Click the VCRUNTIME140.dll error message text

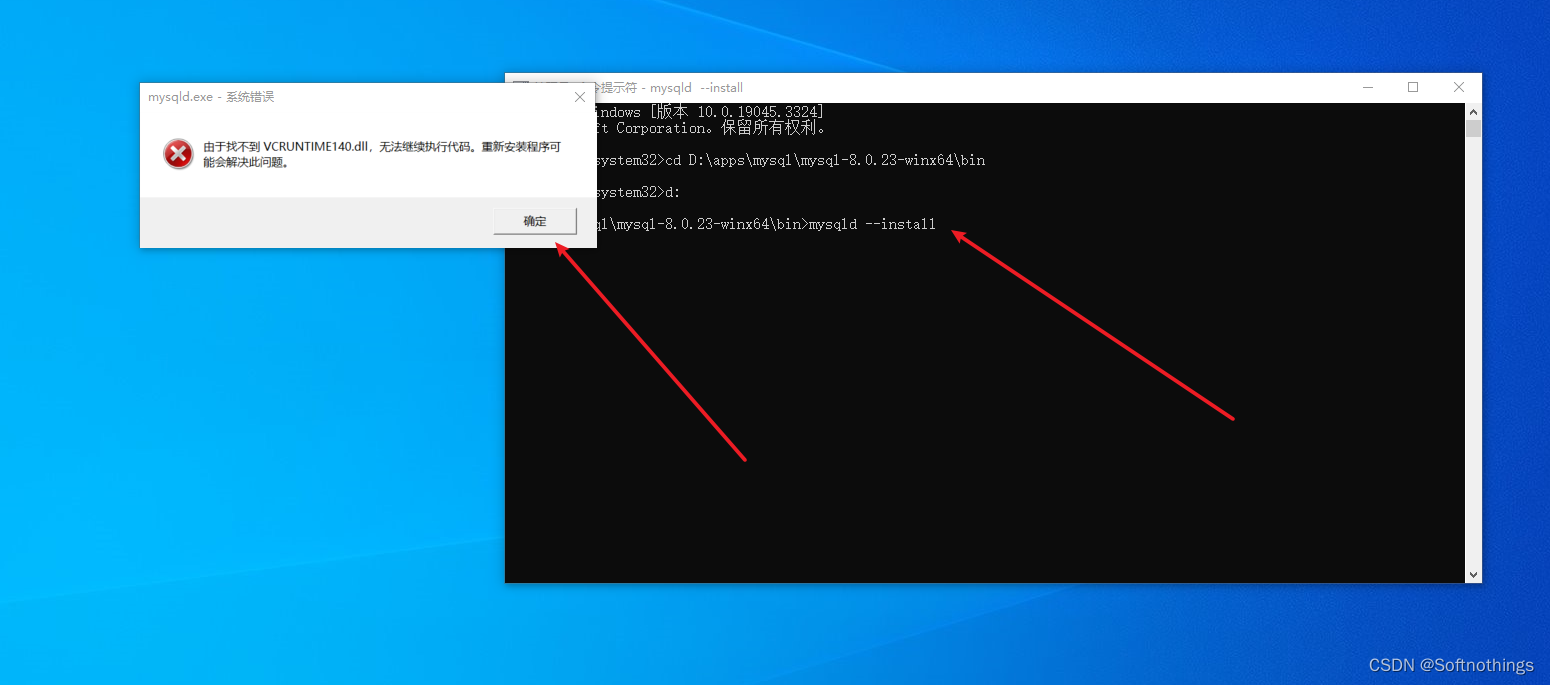point(382,154)
